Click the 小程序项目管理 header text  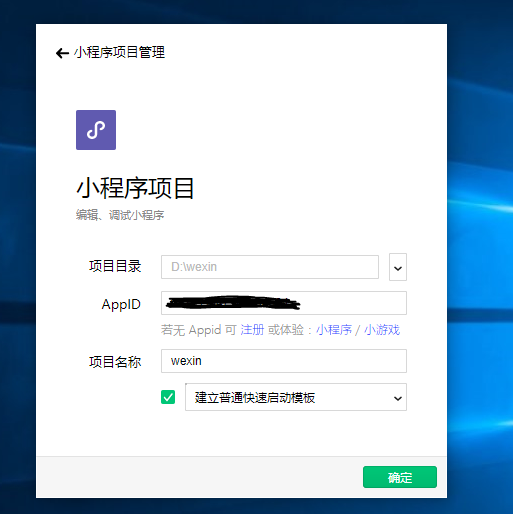[119, 53]
